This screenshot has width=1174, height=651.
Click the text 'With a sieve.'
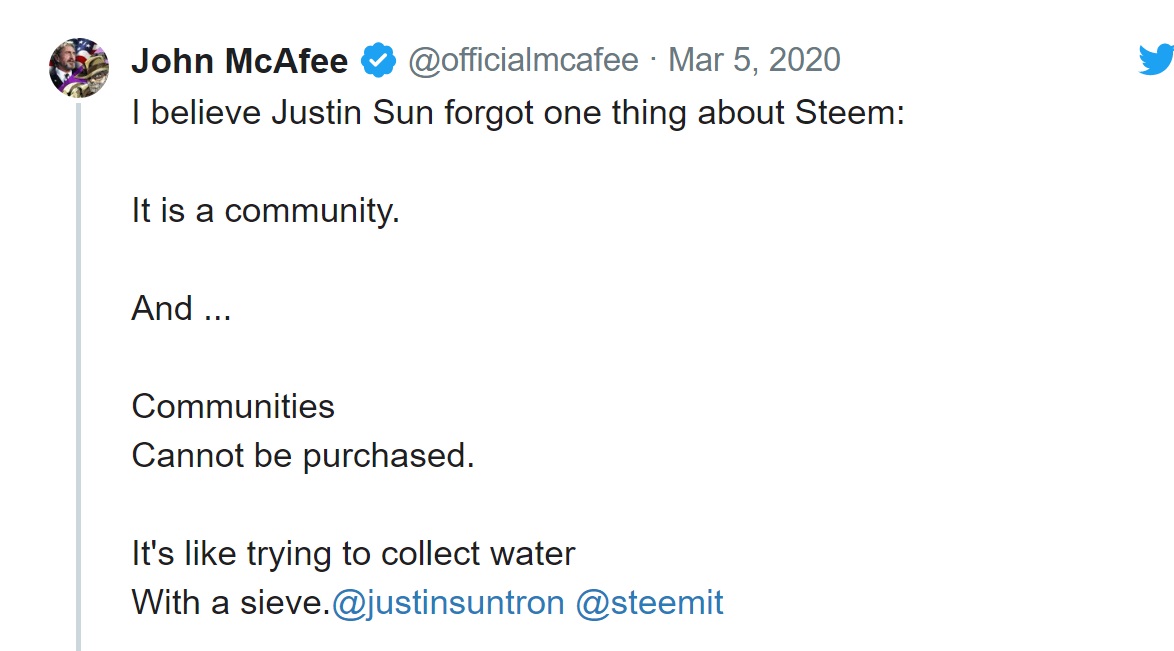coord(230,603)
